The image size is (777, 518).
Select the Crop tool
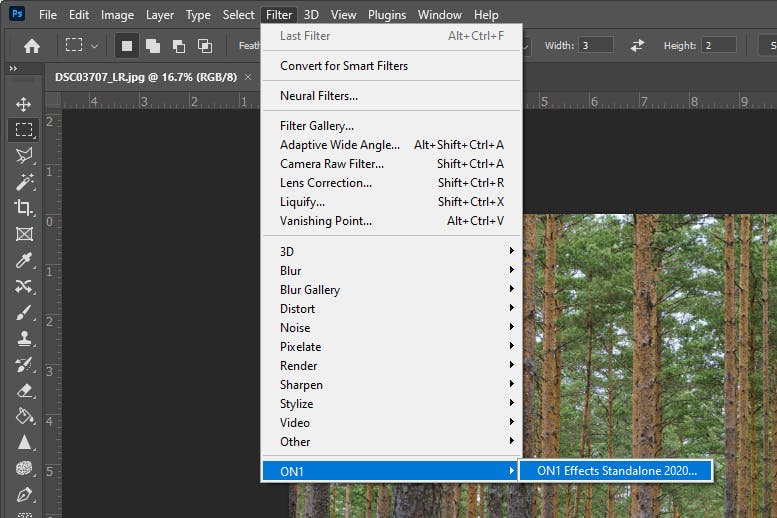[x=23, y=208]
